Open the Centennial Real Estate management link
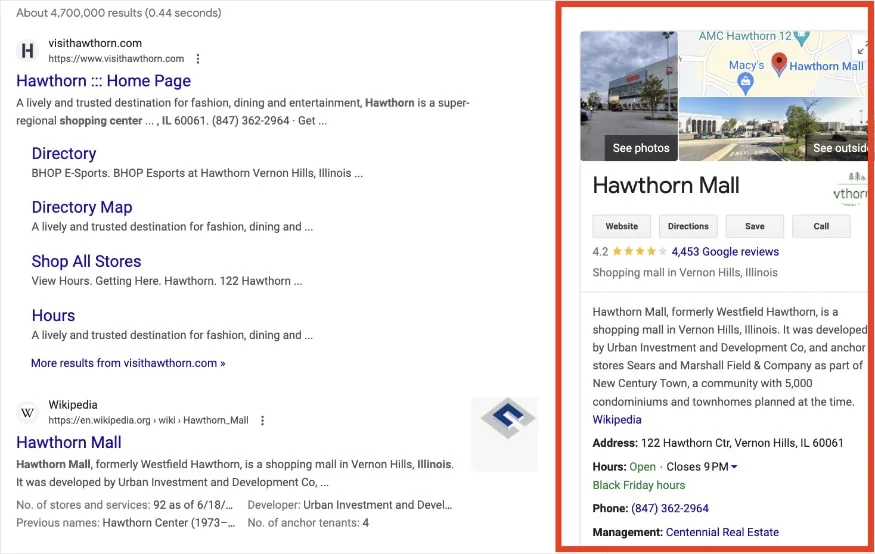Screen dimensions: 875x554 [722, 532]
